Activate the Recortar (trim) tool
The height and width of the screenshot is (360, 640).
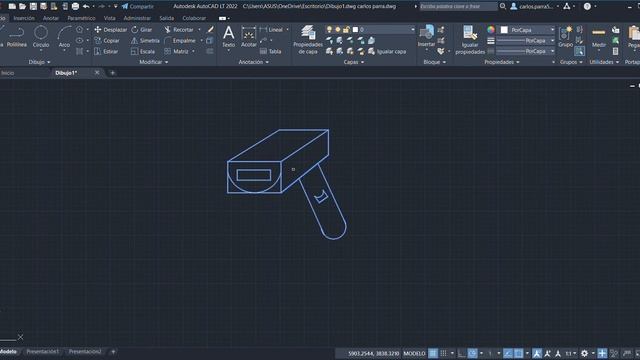pyautogui.click(x=179, y=30)
